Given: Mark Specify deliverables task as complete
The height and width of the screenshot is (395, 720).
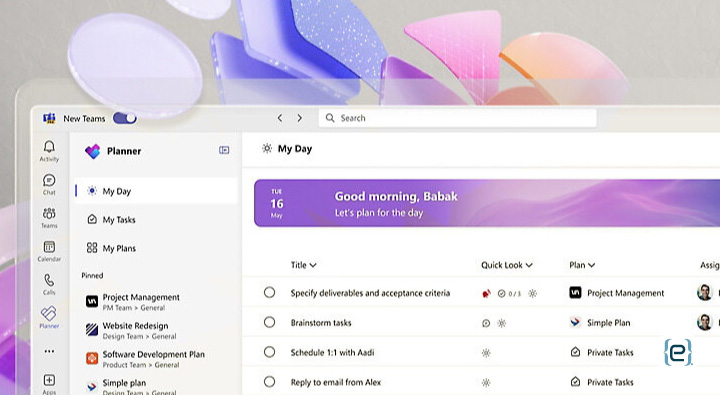Looking at the screenshot, I should [270, 292].
